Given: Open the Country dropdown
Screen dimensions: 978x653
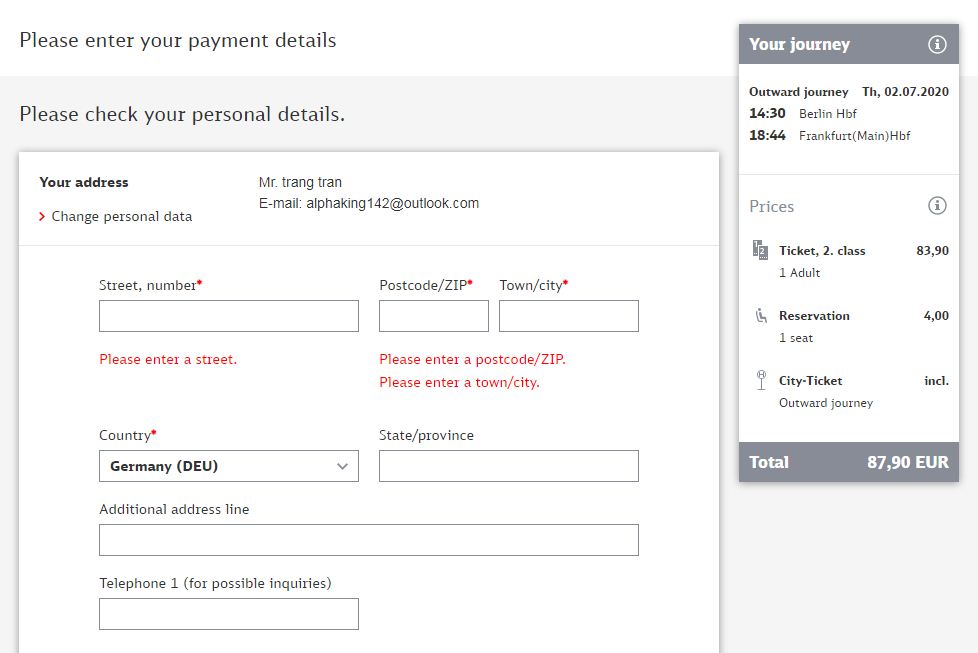Looking at the screenshot, I should 229,466.
